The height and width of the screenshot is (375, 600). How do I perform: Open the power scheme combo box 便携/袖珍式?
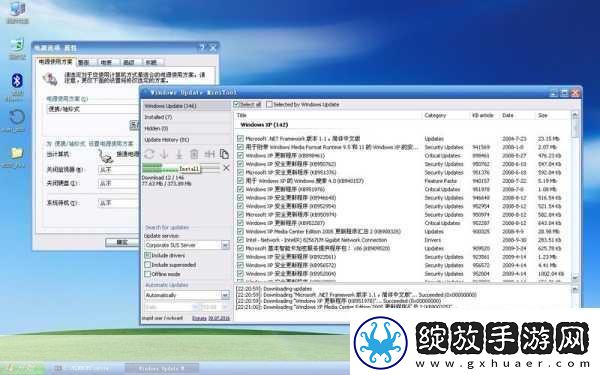(x=93, y=109)
